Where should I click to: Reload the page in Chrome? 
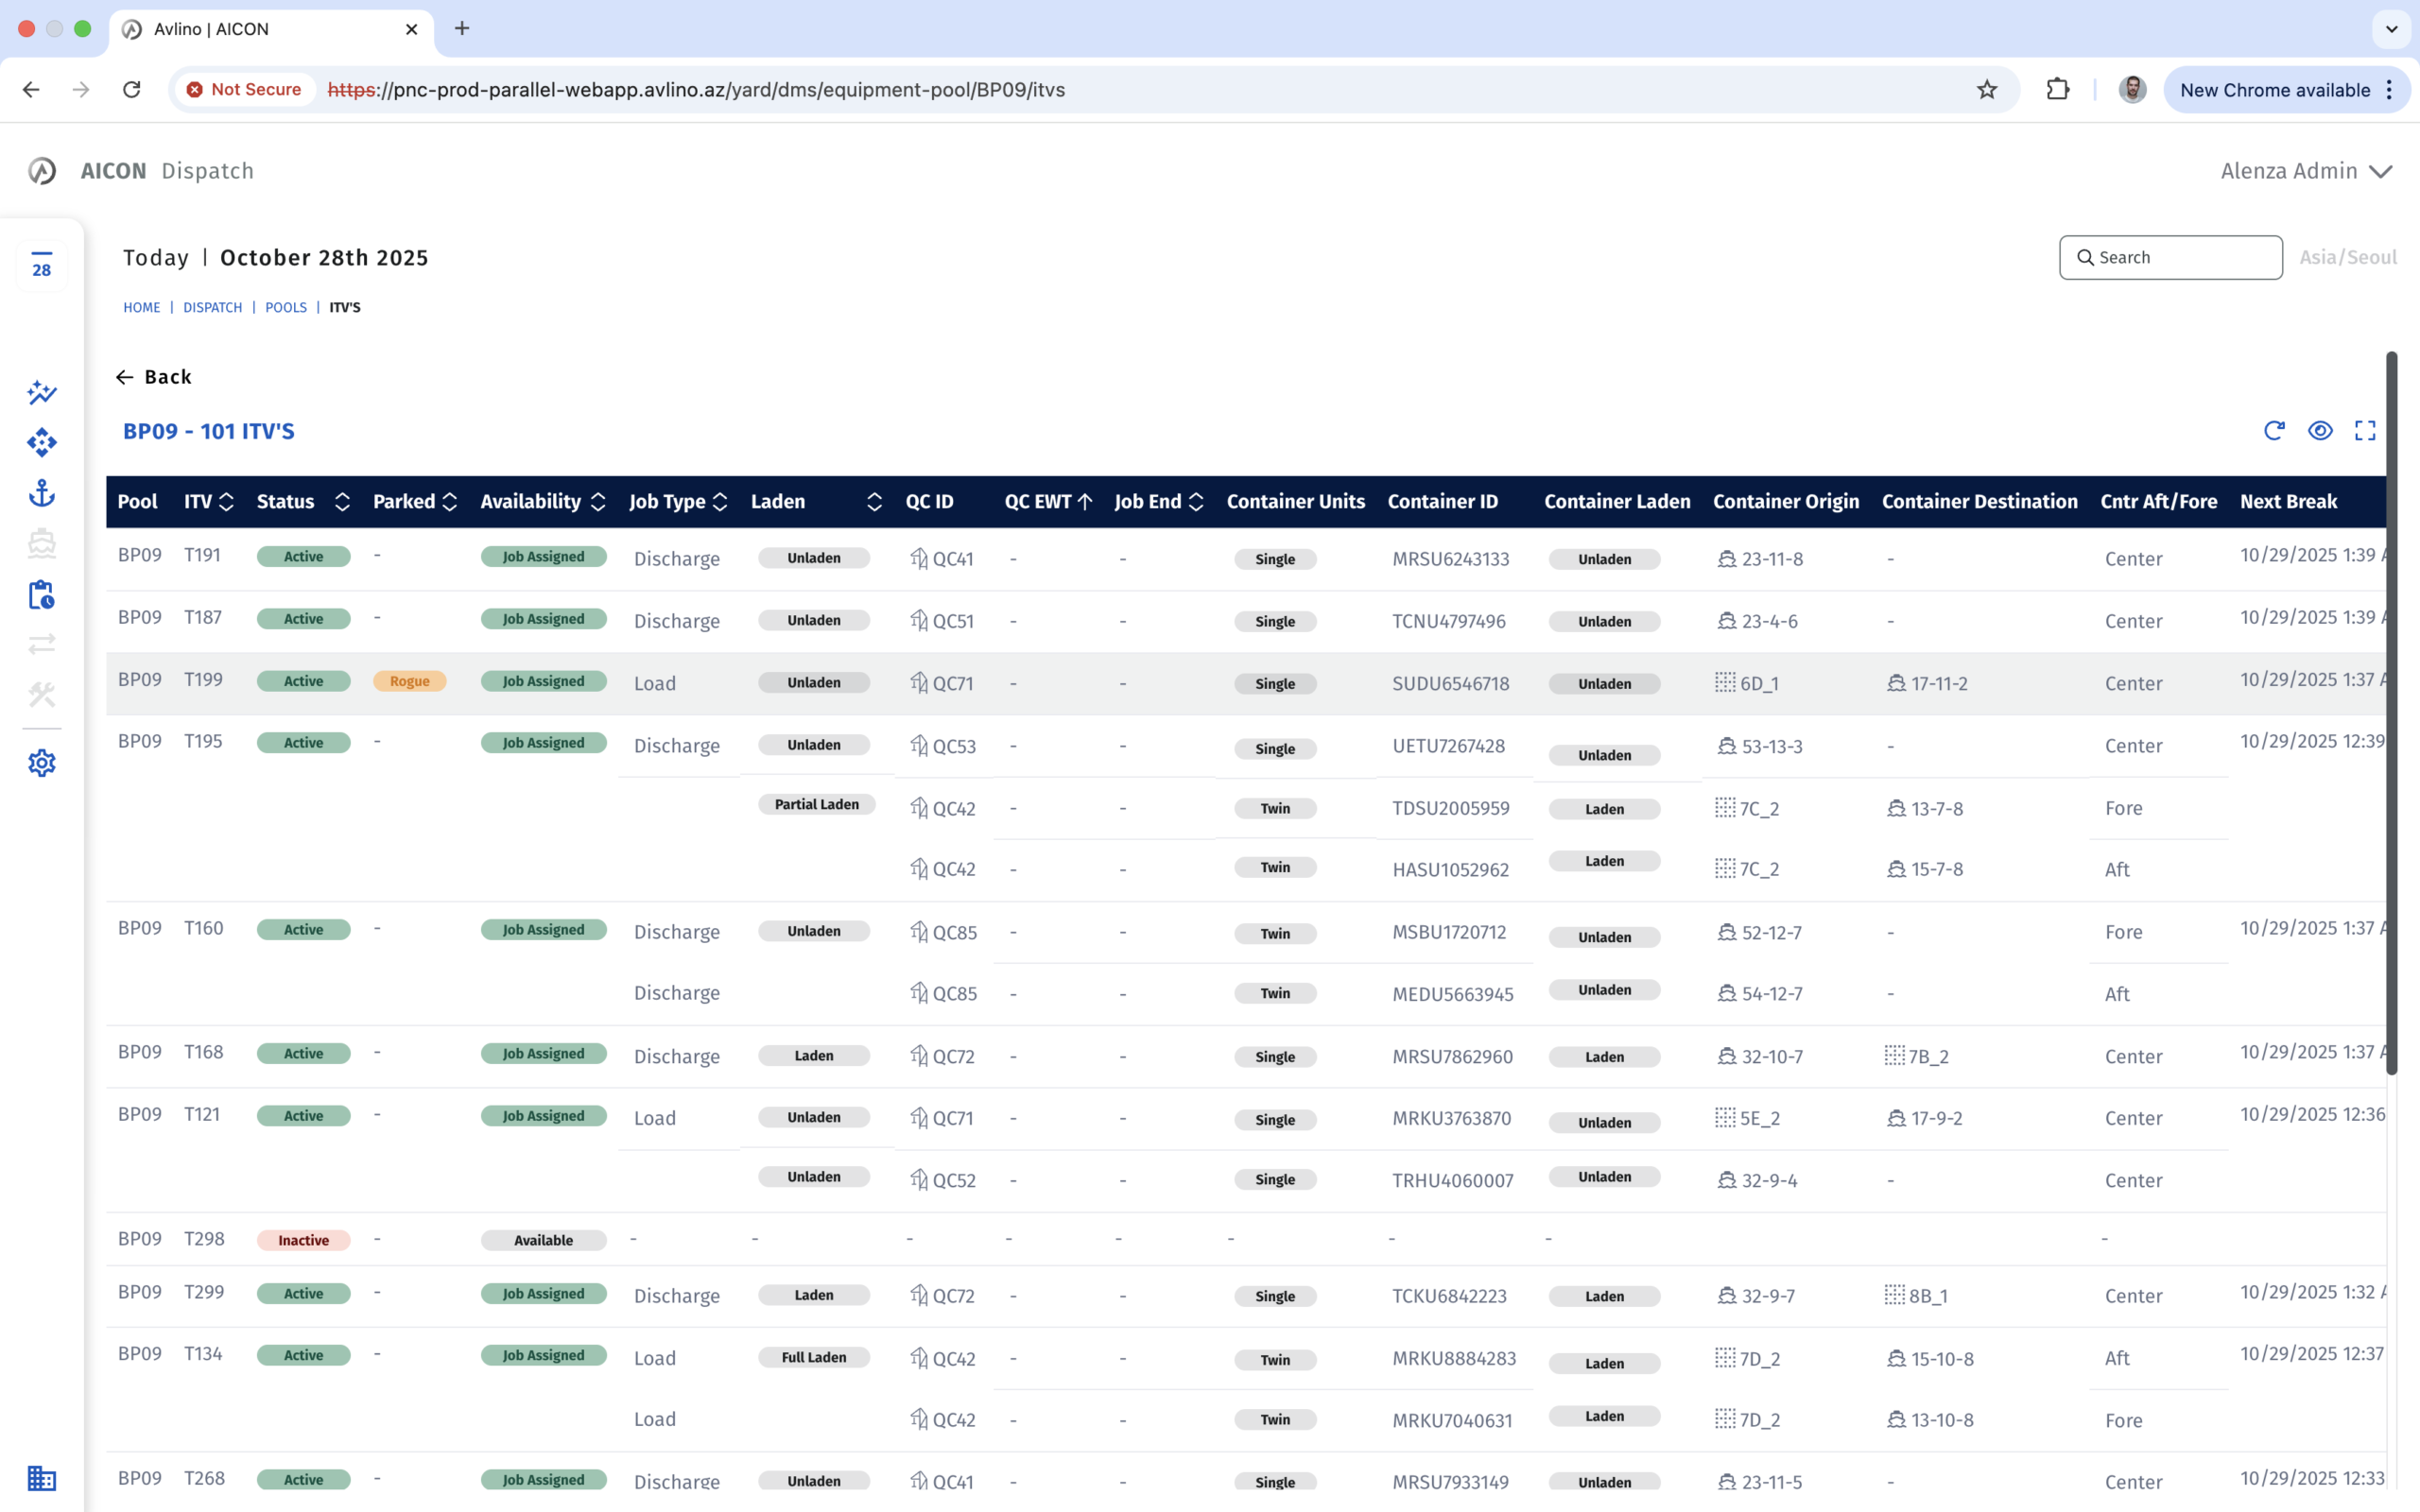(132, 90)
